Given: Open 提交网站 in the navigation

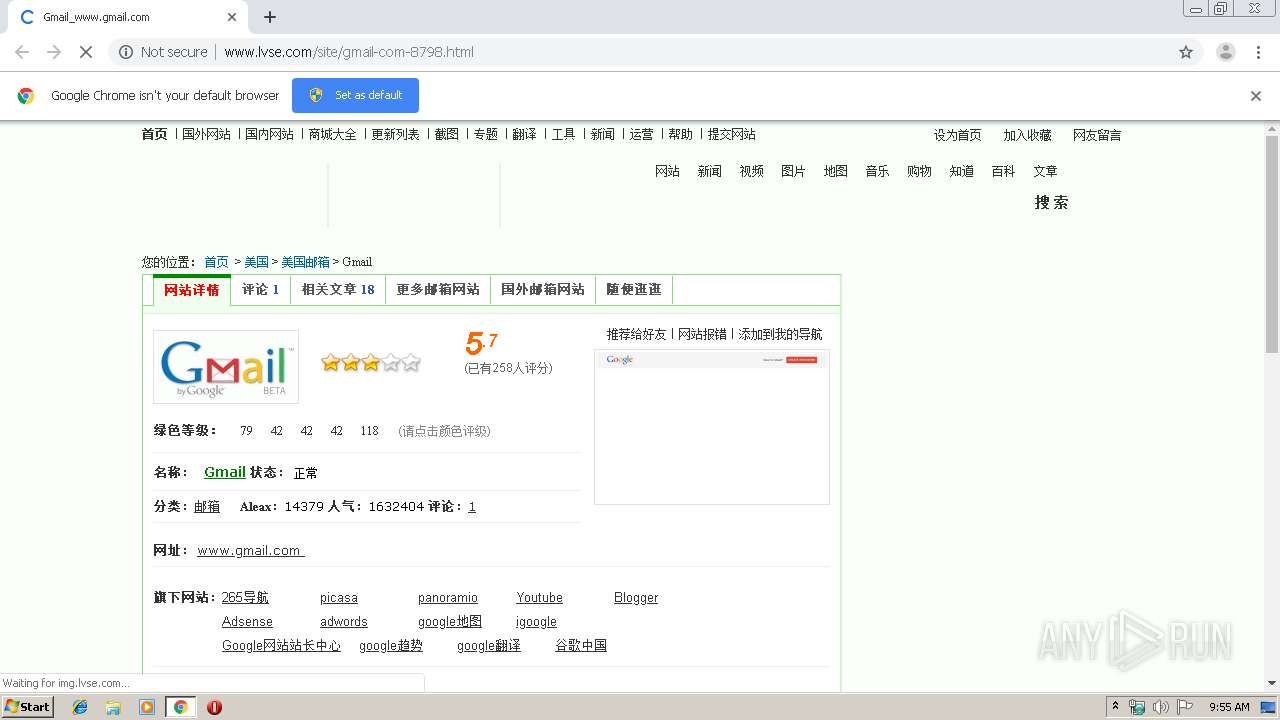Looking at the screenshot, I should click(732, 134).
